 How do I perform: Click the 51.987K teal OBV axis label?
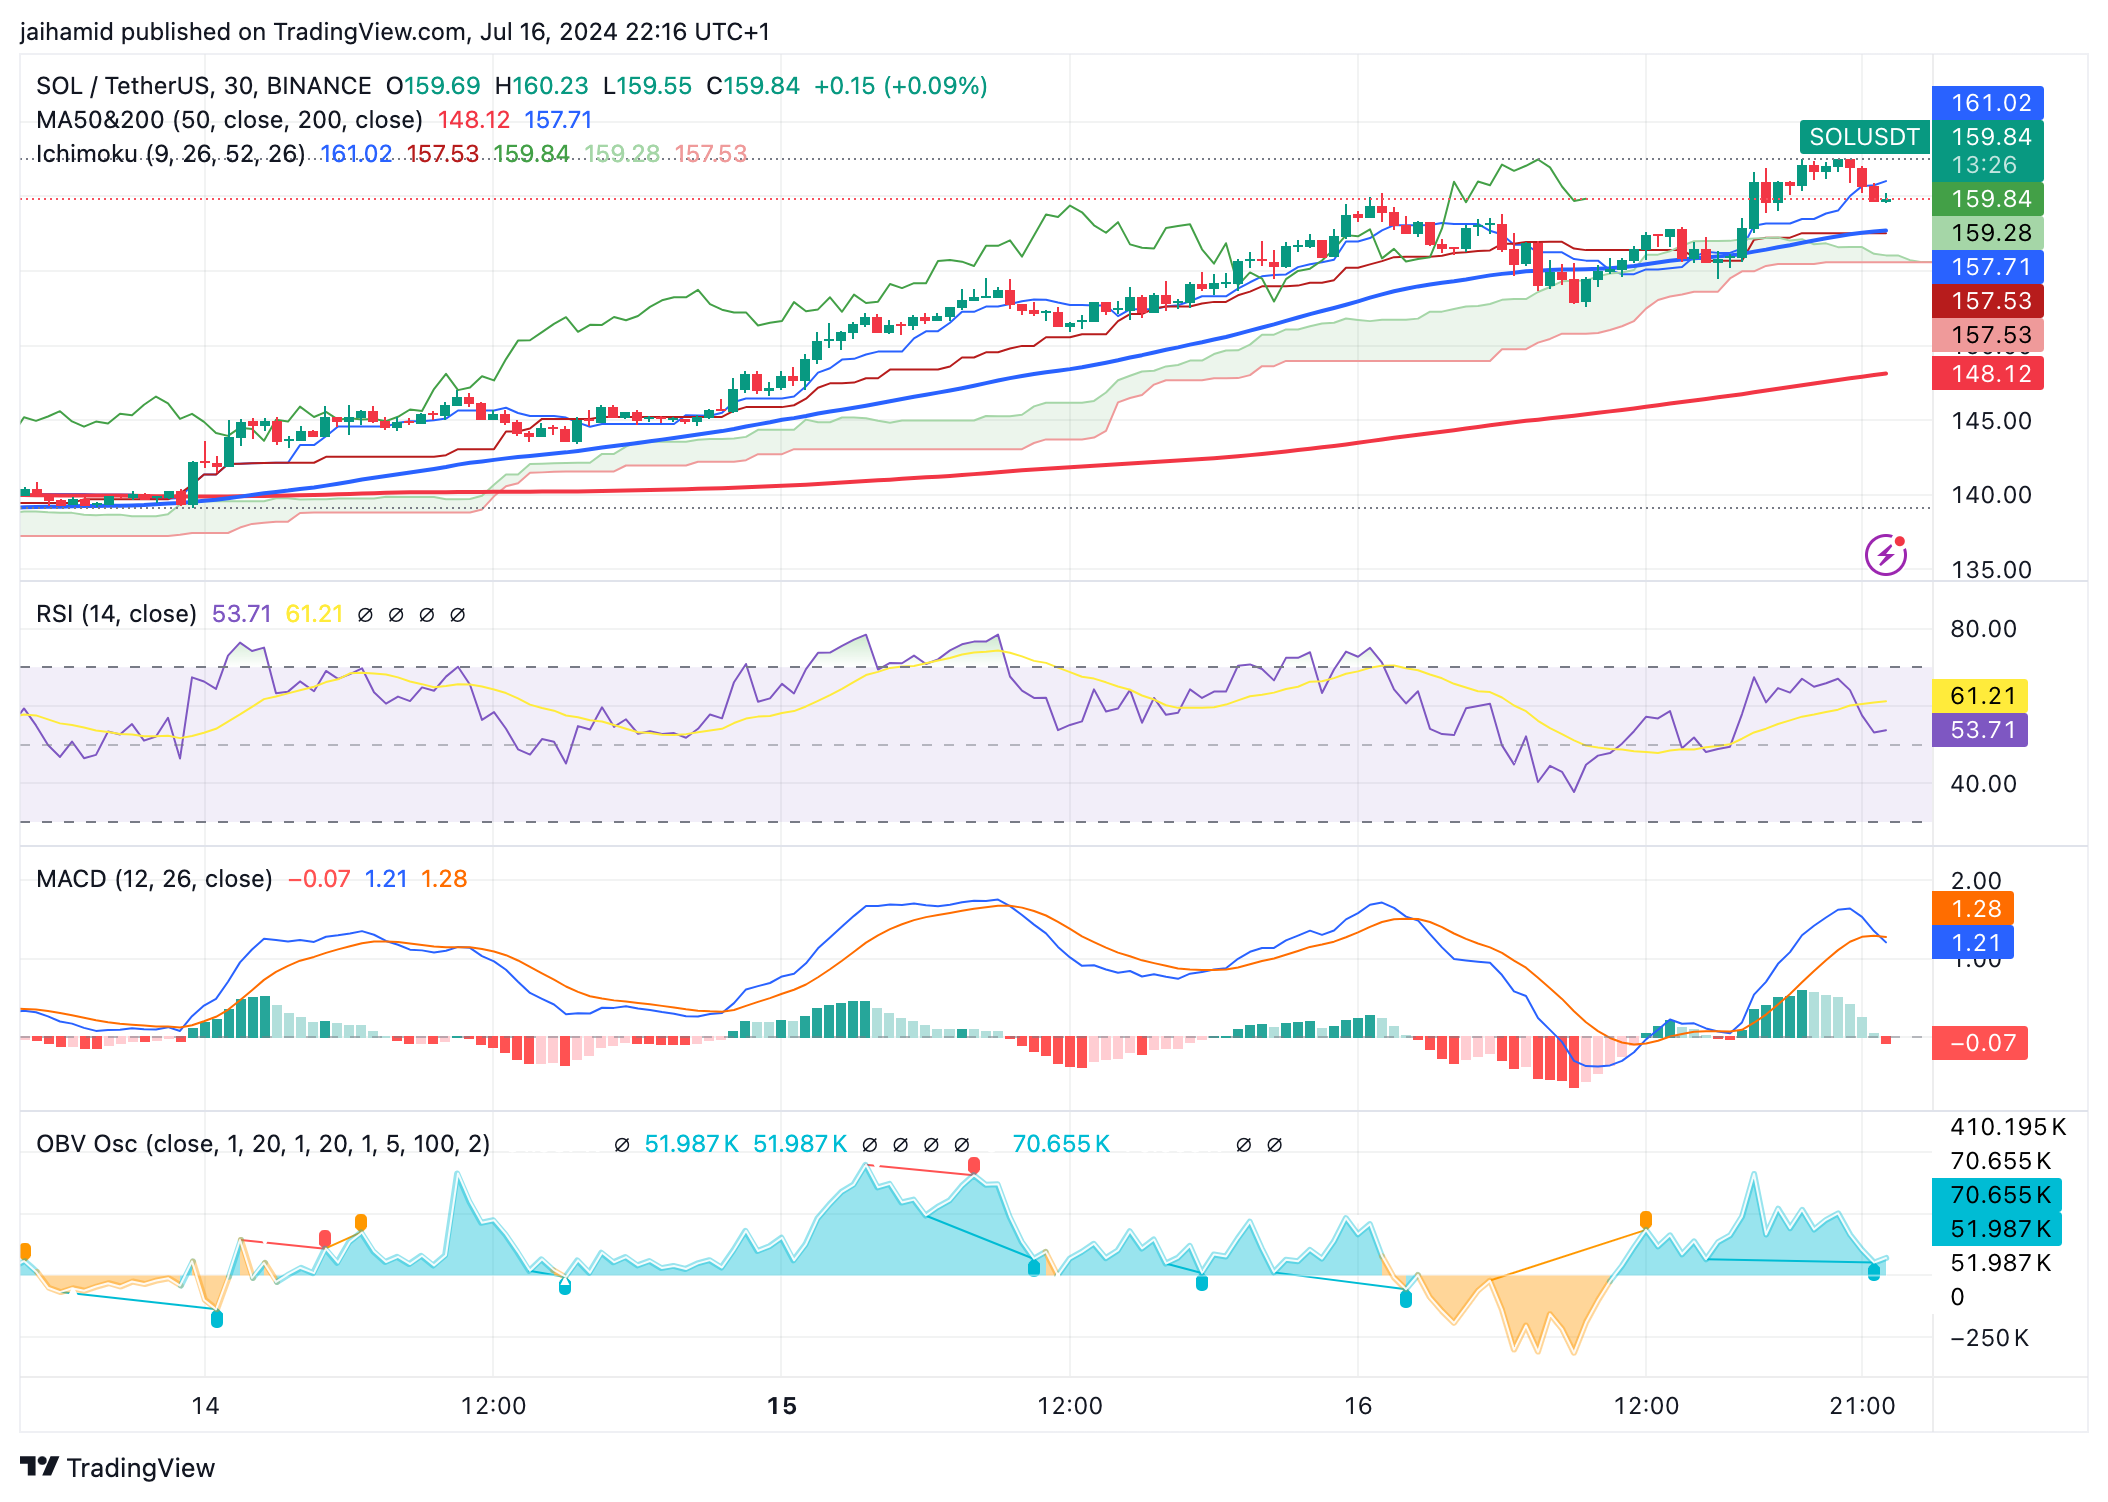[x=1997, y=1229]
